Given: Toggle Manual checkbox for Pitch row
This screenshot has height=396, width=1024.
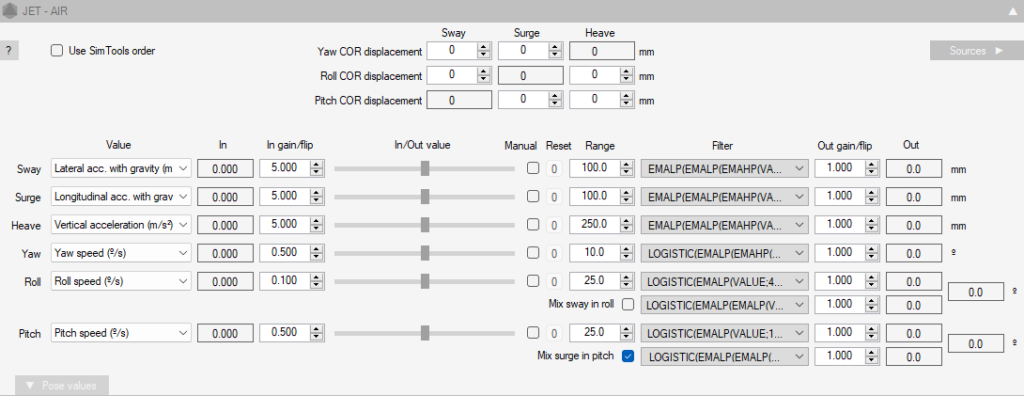Looking at the screenshot, I should pos(533,332).
